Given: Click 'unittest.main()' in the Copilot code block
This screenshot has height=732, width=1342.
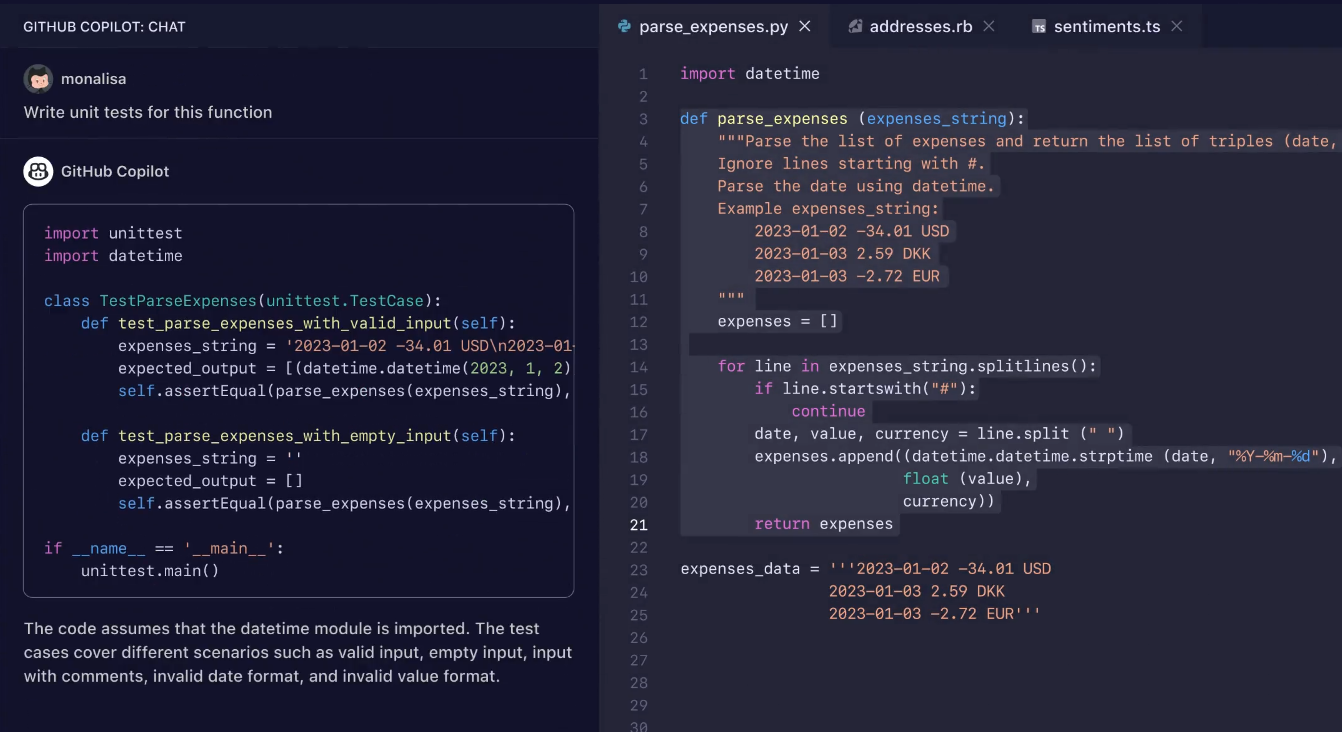Looking at the screenshot, I should click(x=150, y=571).
